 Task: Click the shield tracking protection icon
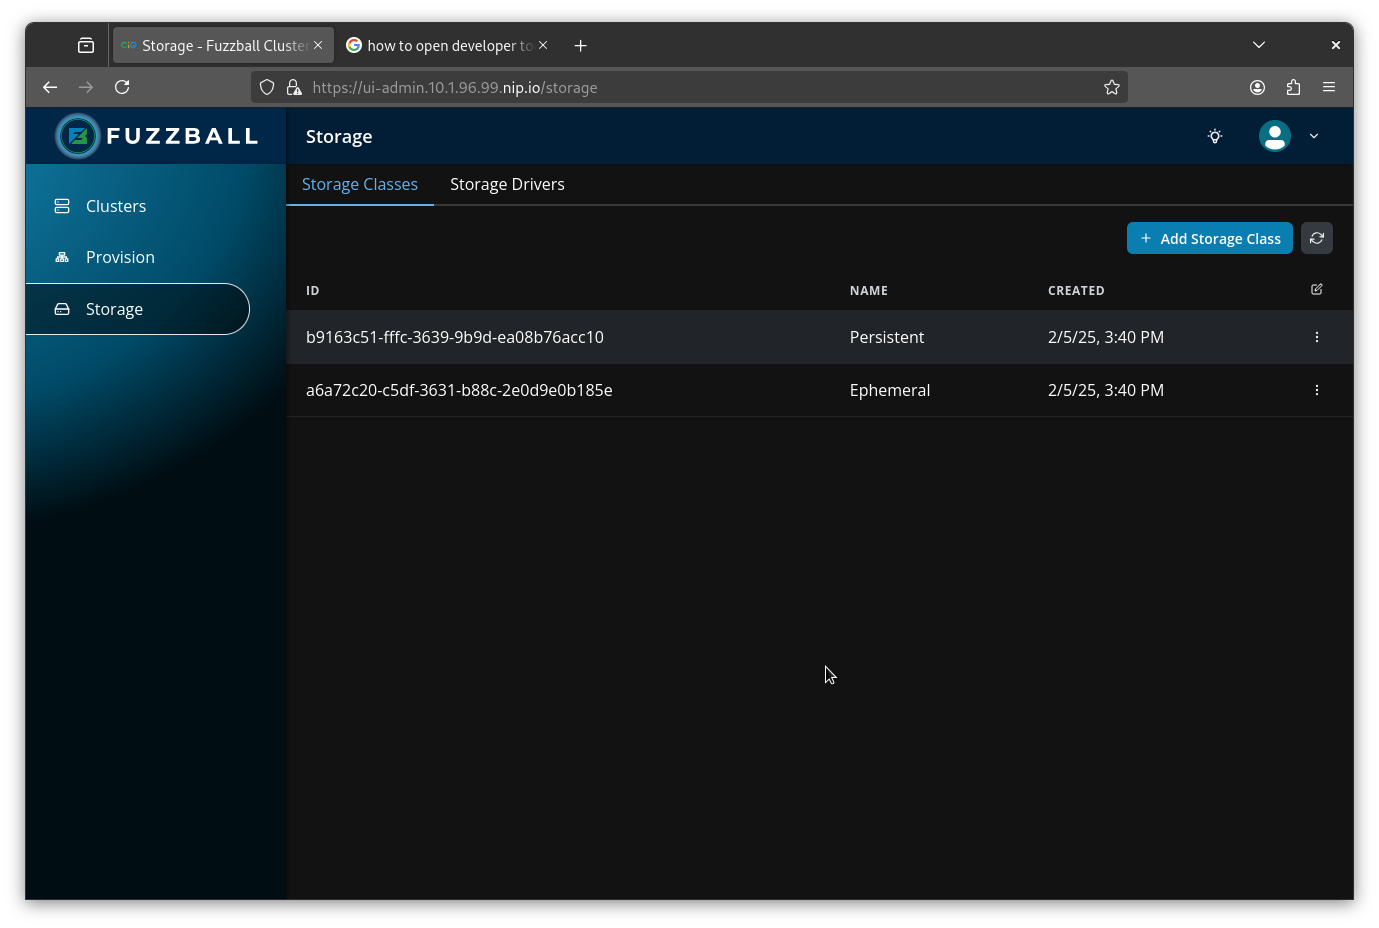click(x=267, y=87)
